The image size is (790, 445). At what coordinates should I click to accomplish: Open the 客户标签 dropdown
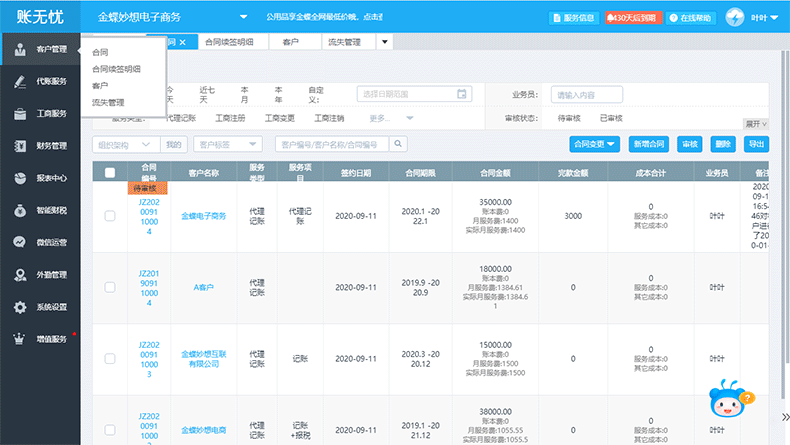228,145
